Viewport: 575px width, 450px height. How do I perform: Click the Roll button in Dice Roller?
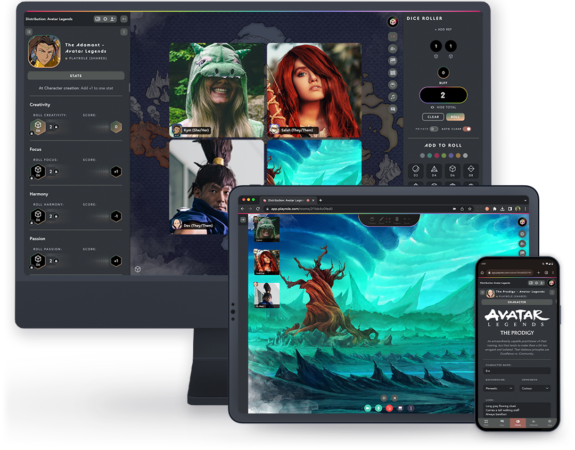(455, 117)
